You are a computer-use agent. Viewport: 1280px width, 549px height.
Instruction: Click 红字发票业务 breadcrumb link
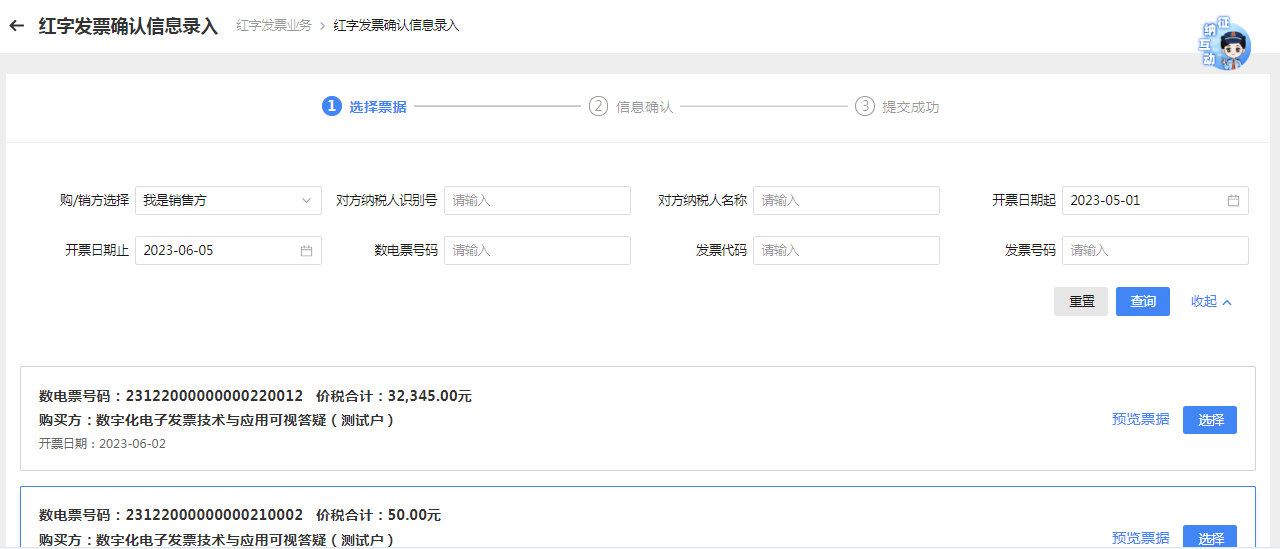coord(274,26)
